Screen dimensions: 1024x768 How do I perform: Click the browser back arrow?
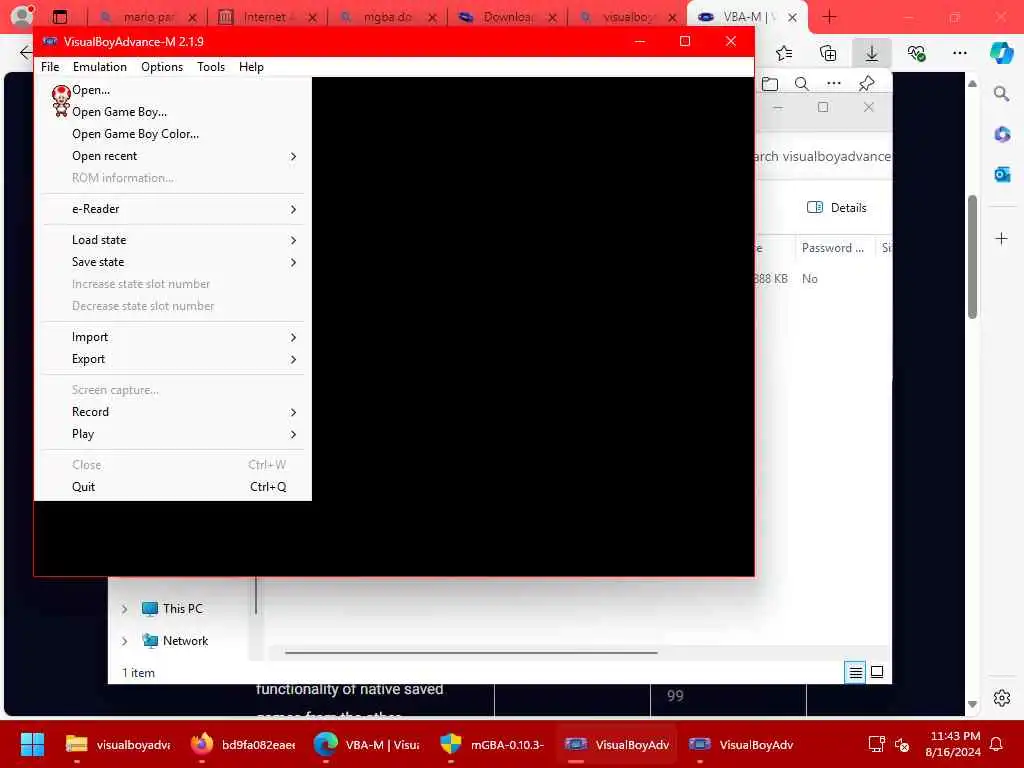[25, 53]
